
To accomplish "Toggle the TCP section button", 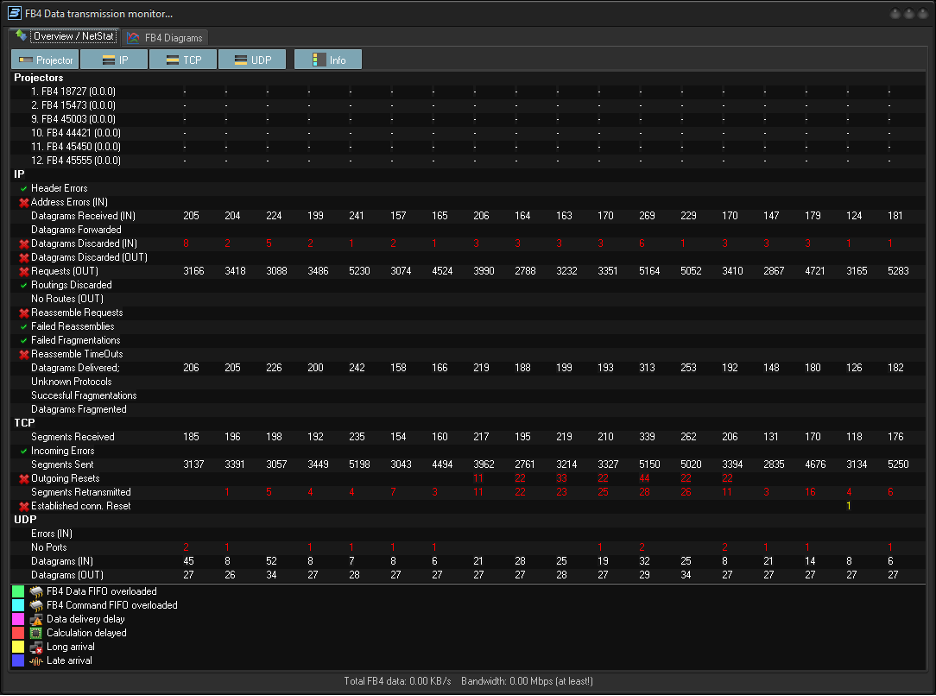I will pyautogui.click(x=183, y=60).
